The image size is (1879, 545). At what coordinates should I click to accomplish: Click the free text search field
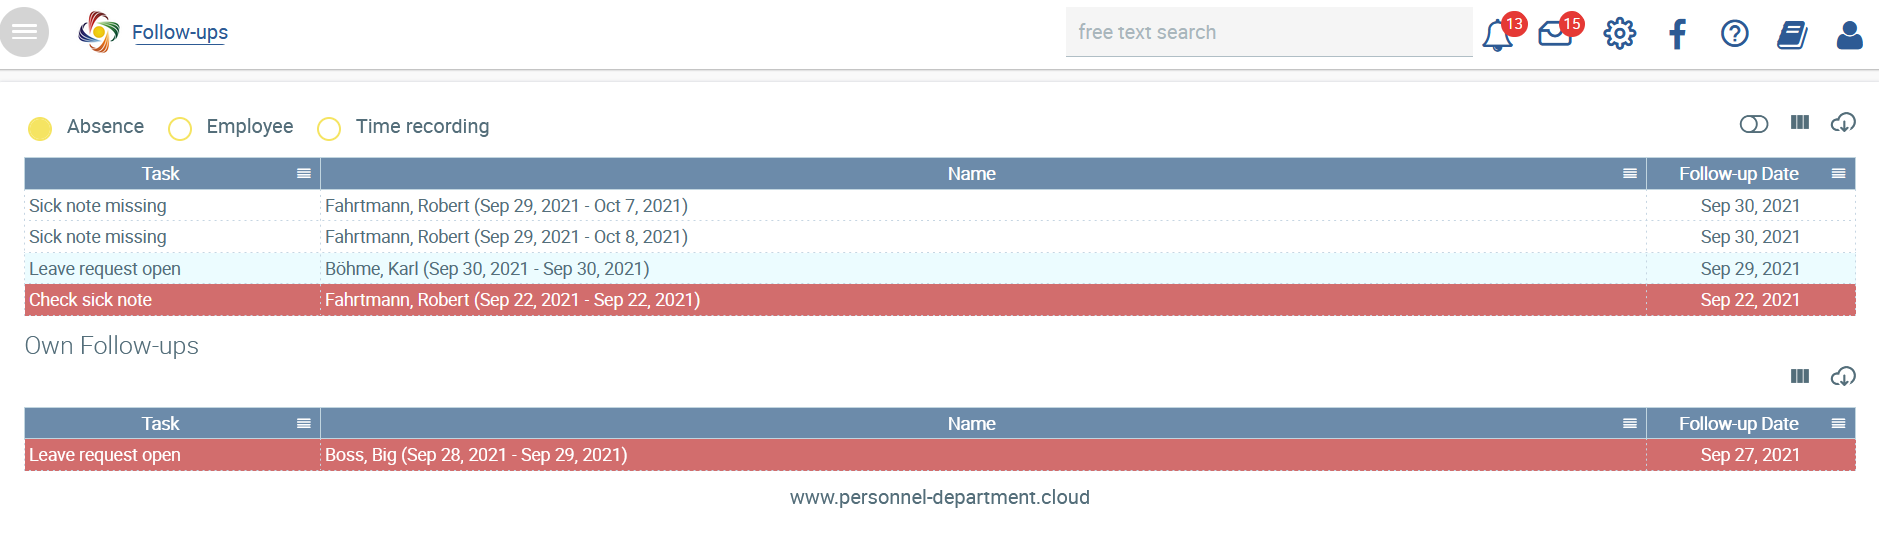[x=1269, y=32]
